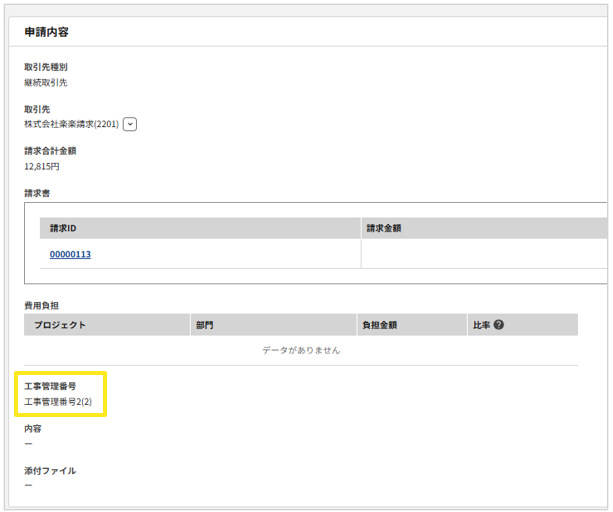The width and height of the screenshot is (613, 512).
Task: Select the 工事管理番号2(2) value
Action: tap(58, 401)
